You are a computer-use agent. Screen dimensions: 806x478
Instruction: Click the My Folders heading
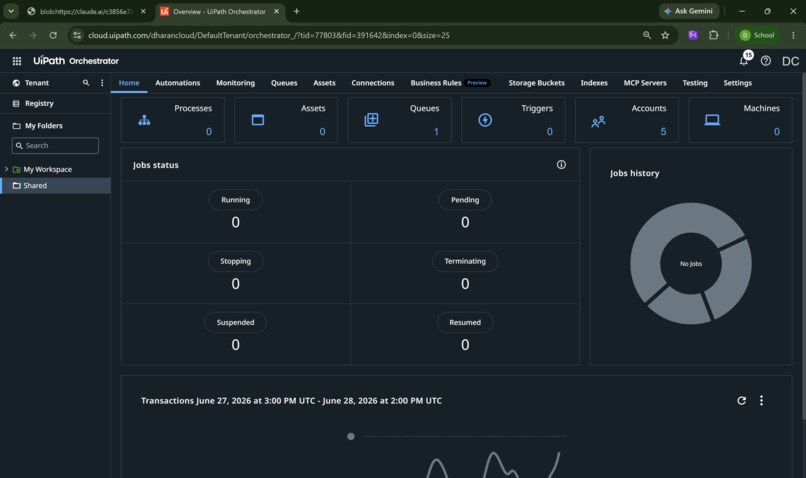click(x=44, y=125)
